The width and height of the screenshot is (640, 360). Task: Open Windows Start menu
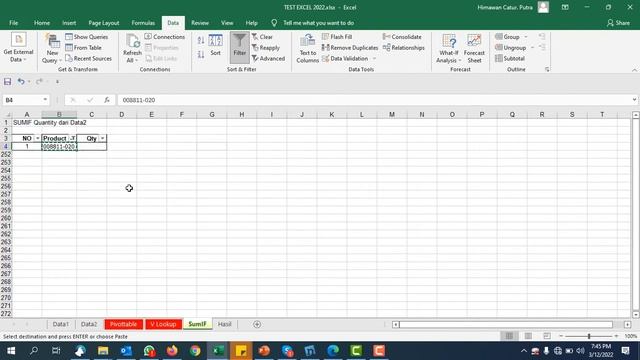point(11,351)
